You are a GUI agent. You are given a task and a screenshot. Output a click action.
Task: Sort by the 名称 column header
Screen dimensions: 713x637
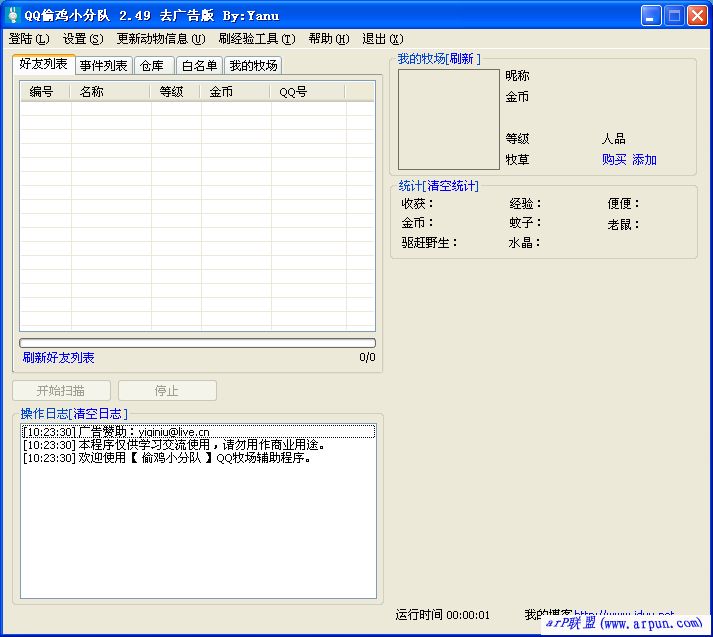110,92
